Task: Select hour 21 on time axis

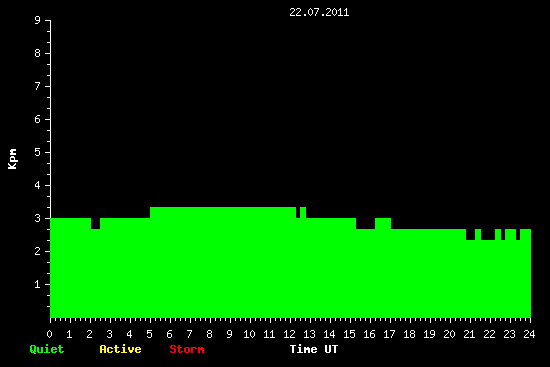Action: (469, 334)
